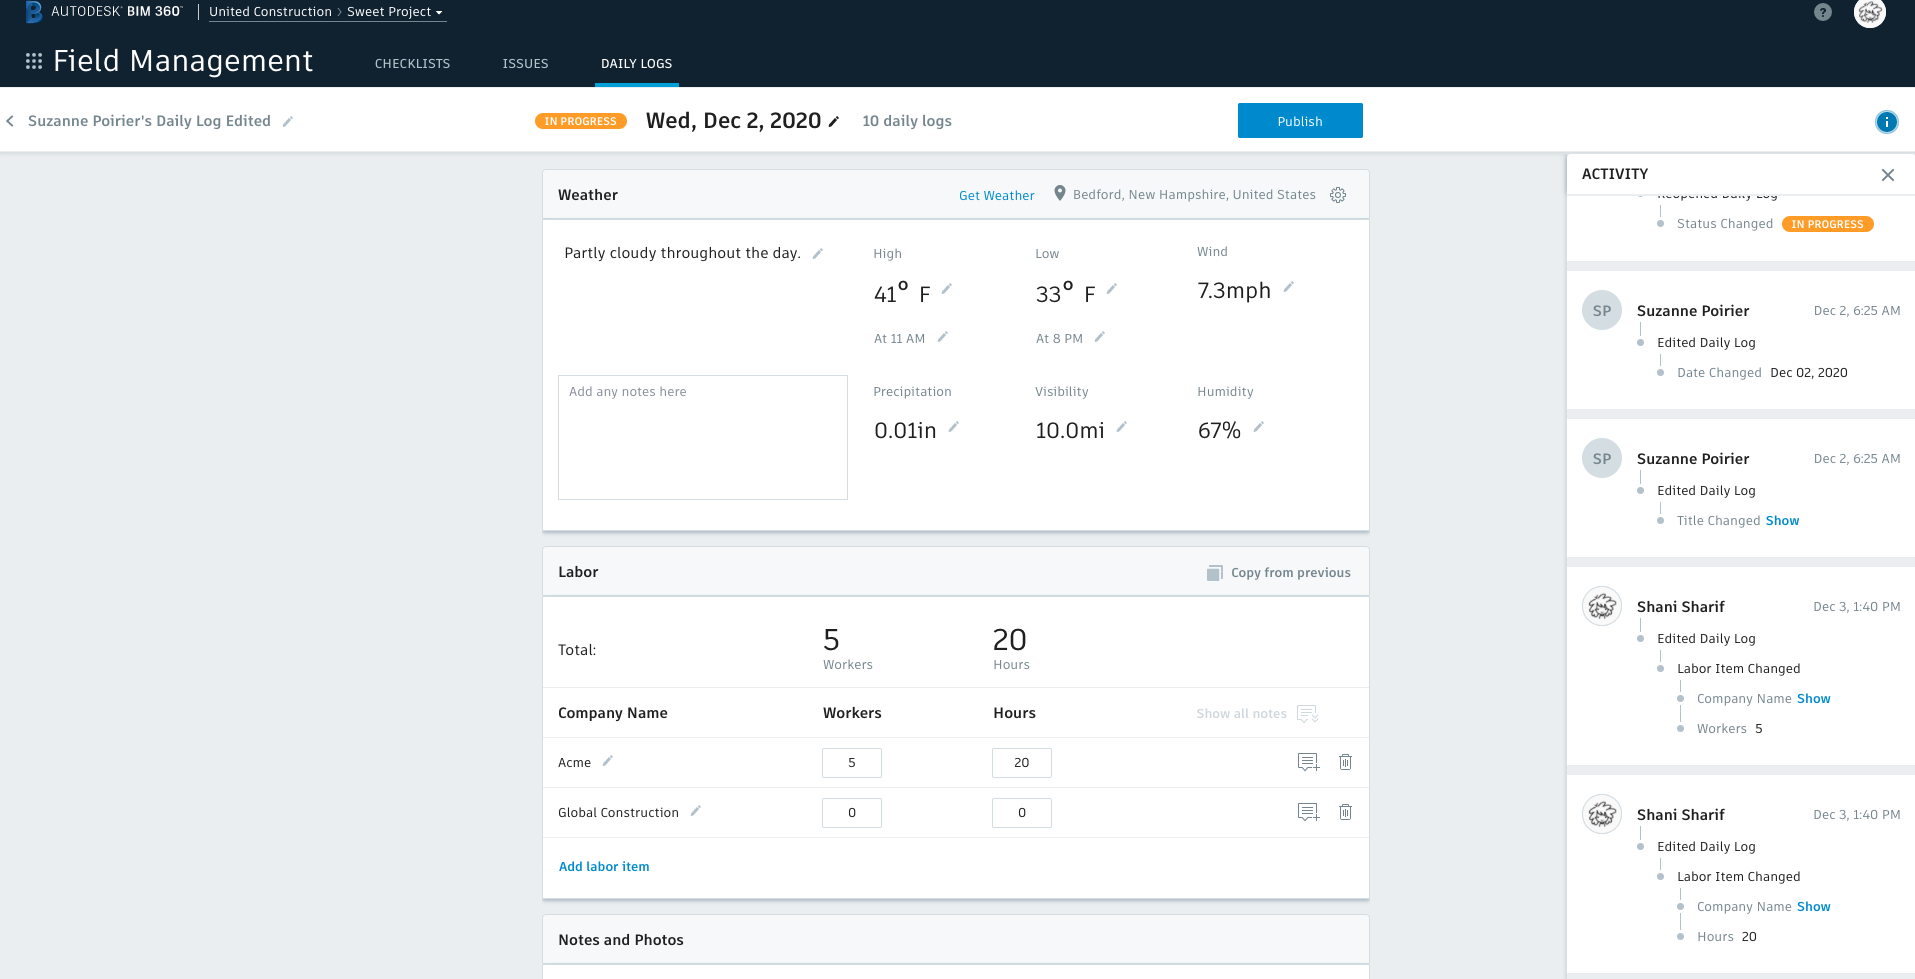
Task: Open the user profile avatar menu
Action: (1869, 13)
